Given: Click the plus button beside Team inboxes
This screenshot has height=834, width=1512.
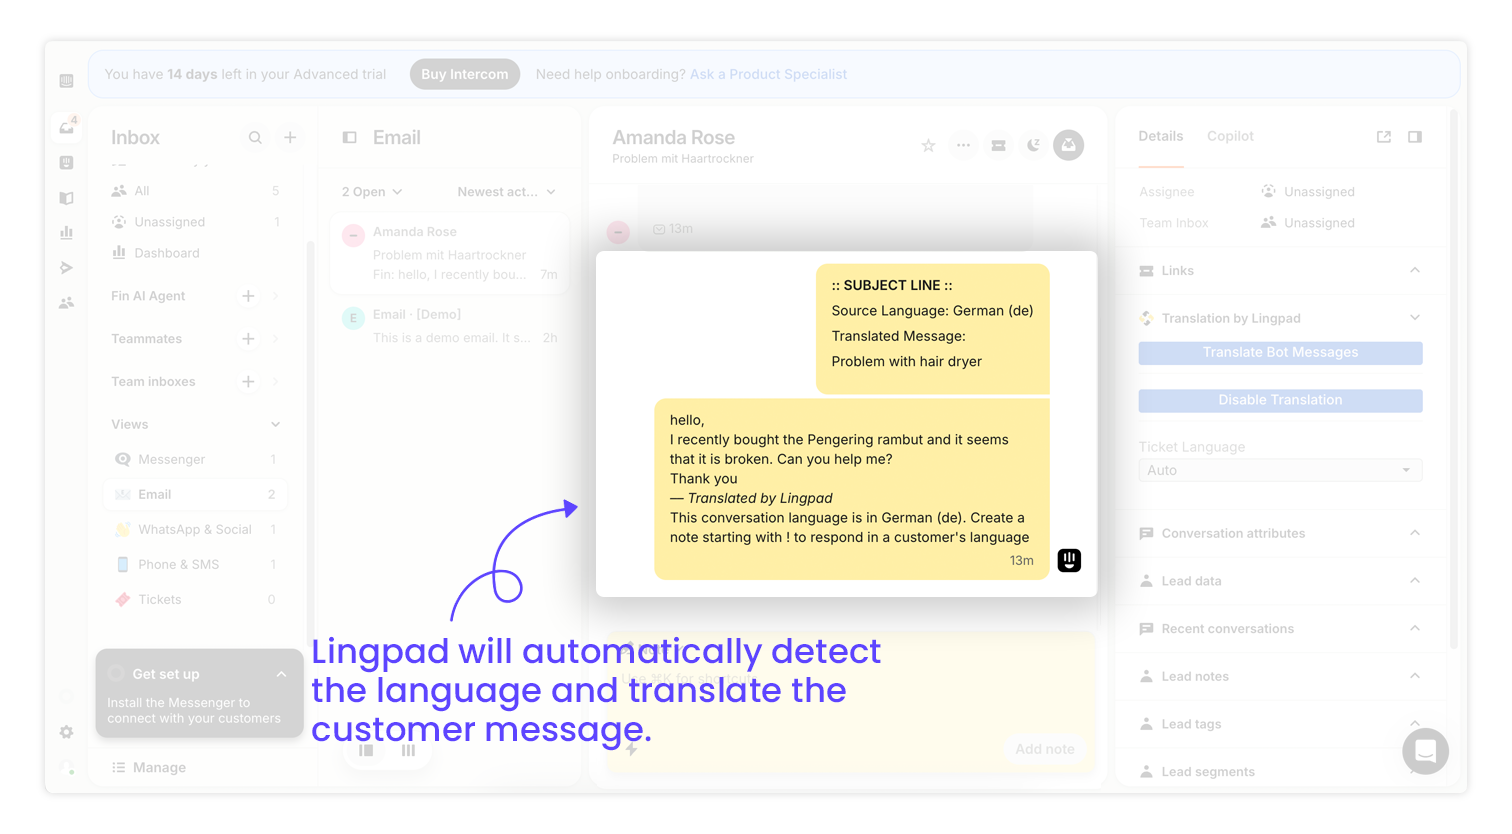Looking at the screenshot, I should pos(248,382).
